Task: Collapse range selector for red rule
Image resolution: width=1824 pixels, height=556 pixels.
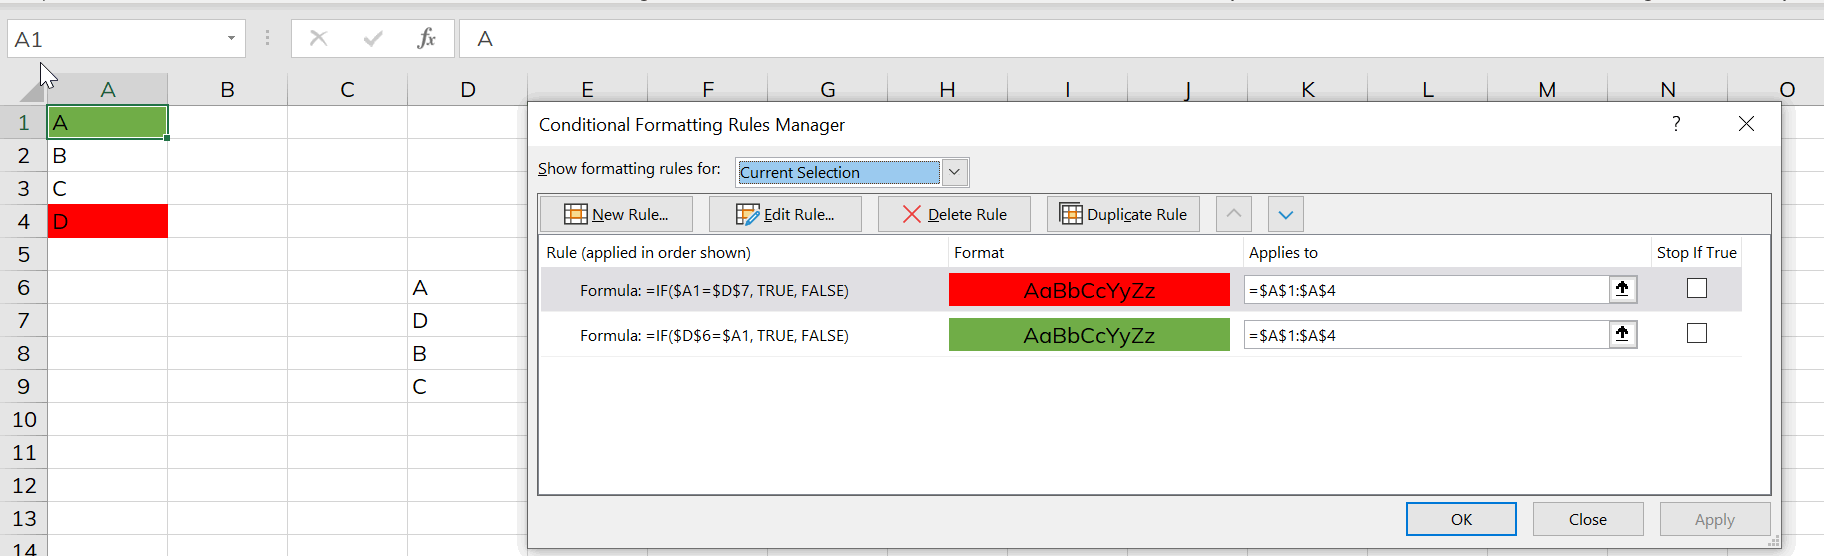Action: [1622, 289]
